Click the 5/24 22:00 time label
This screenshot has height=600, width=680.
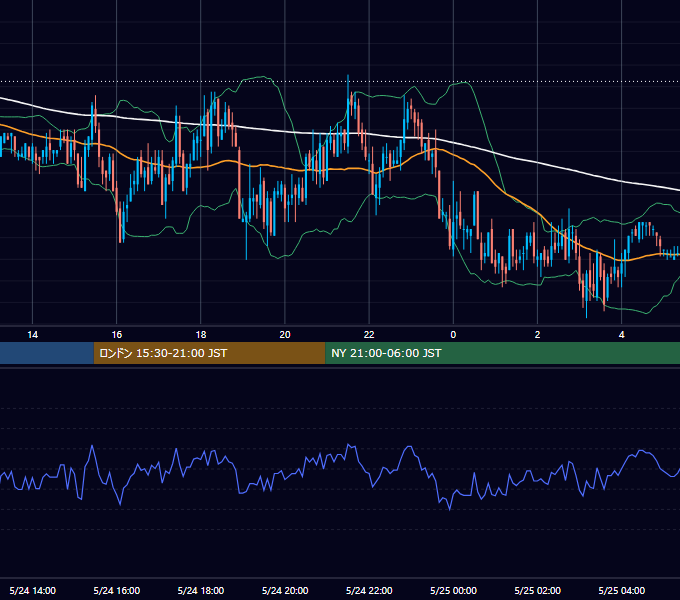point(369,590)
